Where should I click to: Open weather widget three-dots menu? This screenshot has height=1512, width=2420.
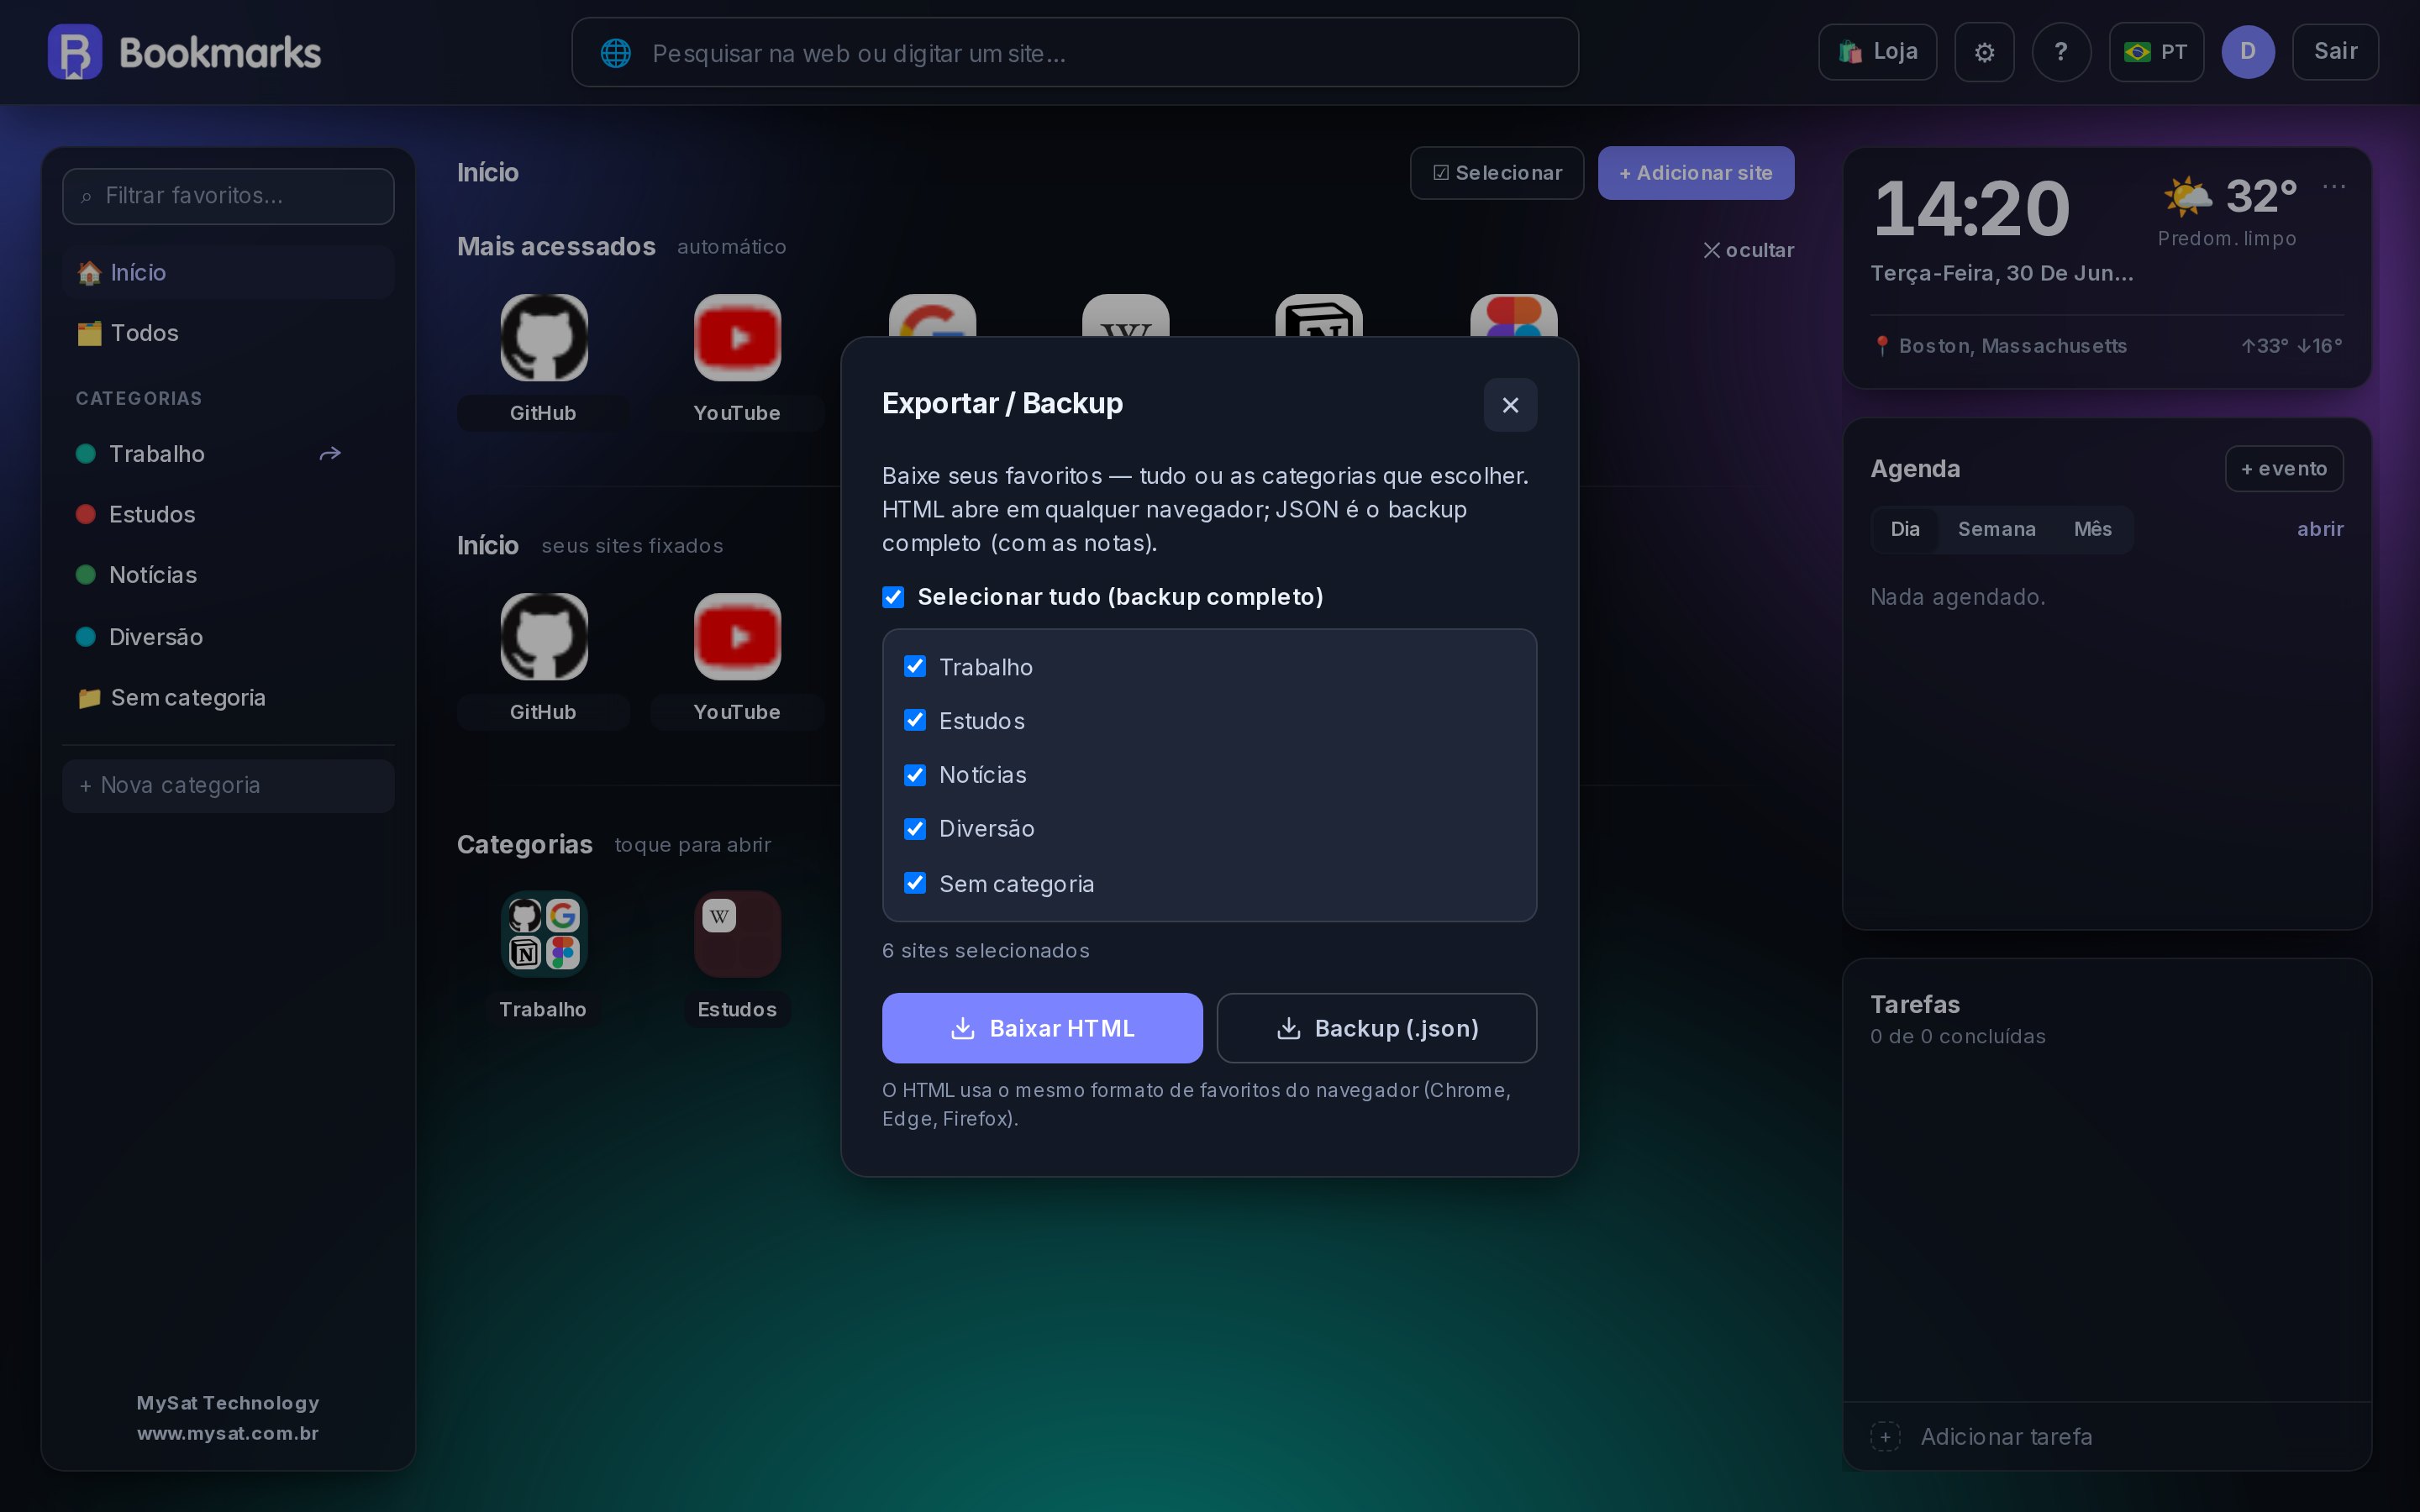2334,186
